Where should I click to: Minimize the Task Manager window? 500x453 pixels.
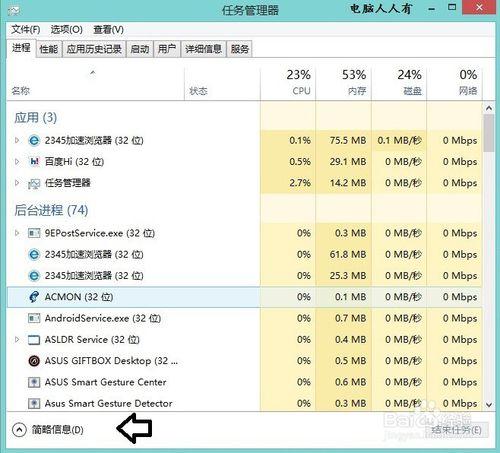(x=432, y=9)
